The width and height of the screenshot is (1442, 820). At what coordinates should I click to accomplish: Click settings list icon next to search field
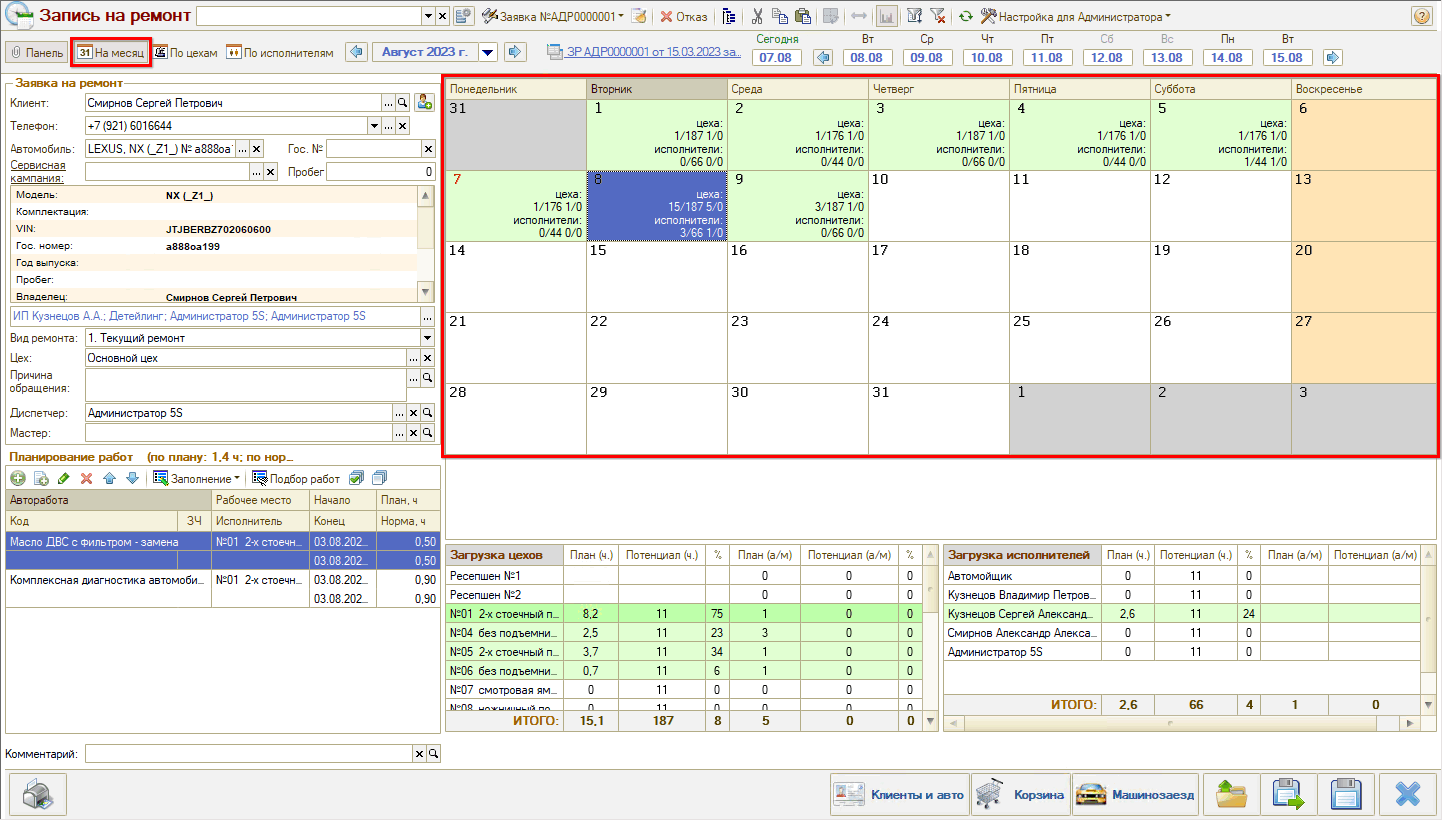pos(463,16)
